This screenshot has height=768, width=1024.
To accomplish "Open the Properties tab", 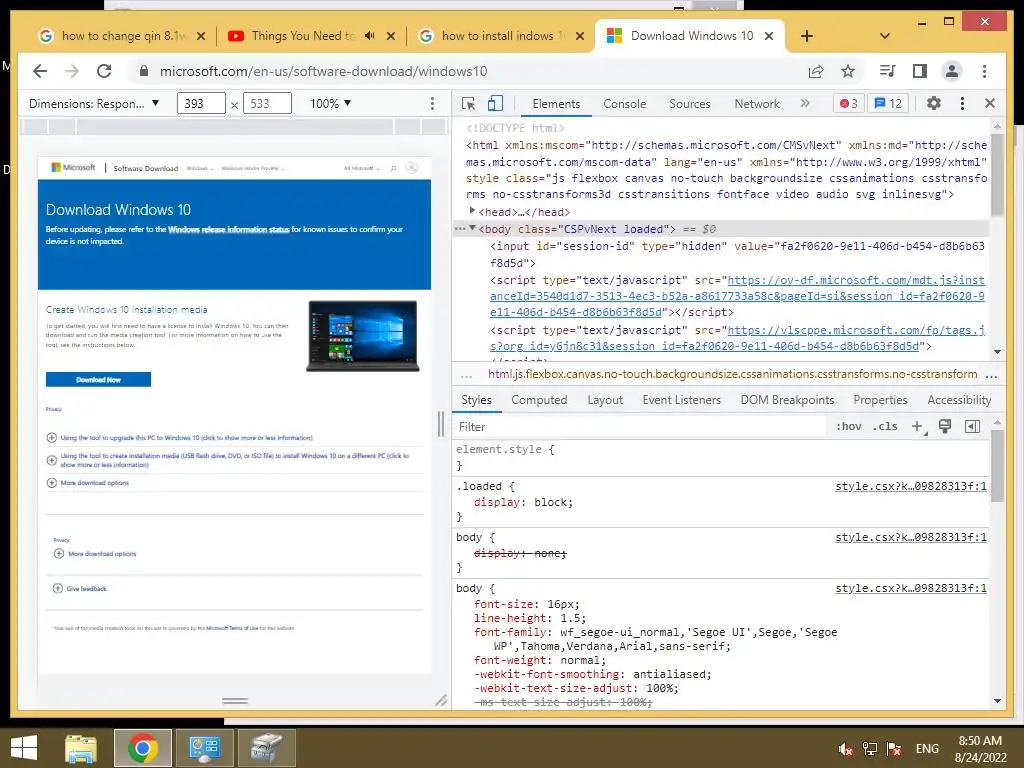I will point(880,400).
